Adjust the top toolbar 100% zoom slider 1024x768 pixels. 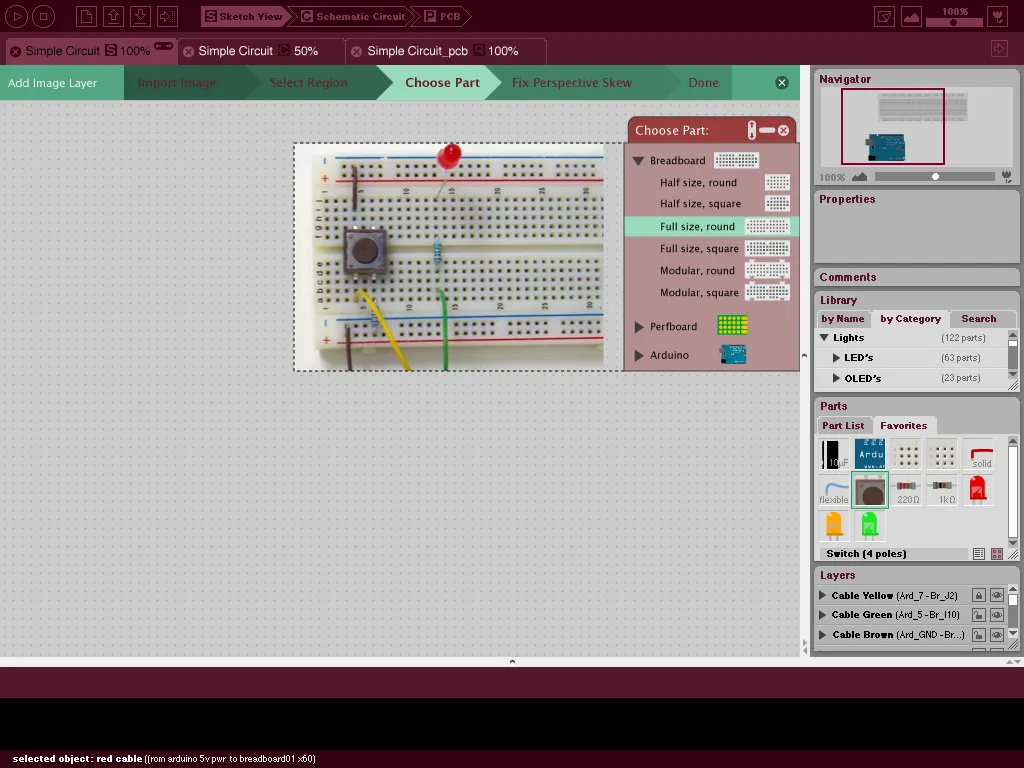[954, 22]
